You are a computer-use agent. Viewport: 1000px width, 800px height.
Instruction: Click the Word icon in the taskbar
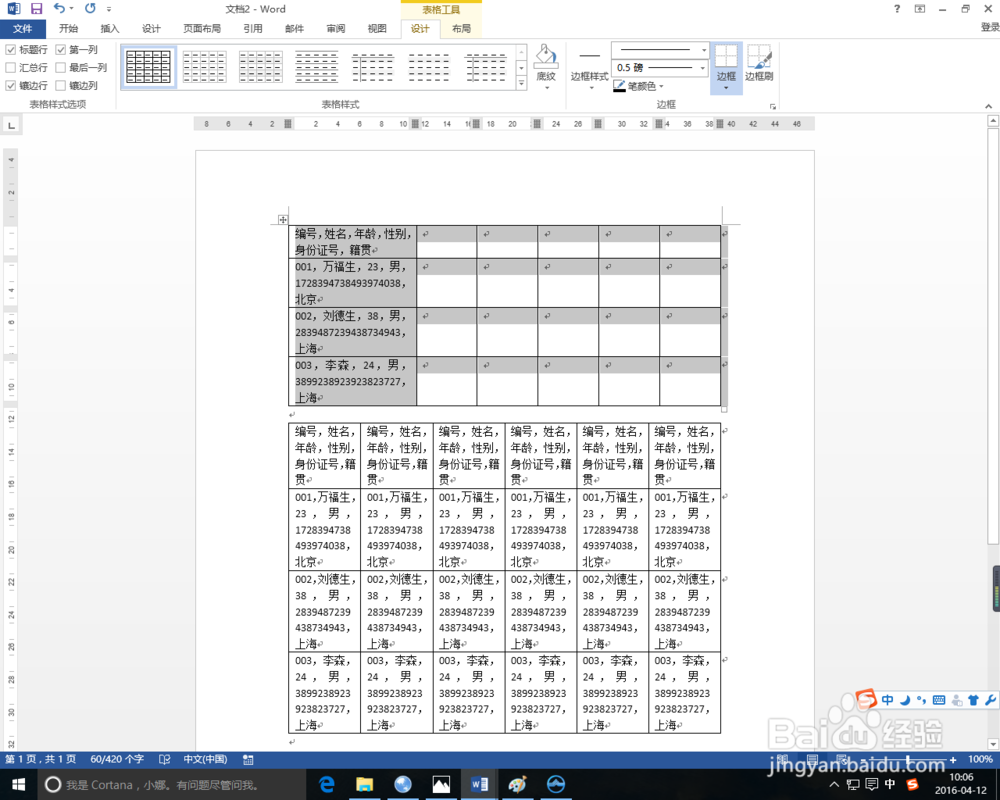click(x=479, y=784)
